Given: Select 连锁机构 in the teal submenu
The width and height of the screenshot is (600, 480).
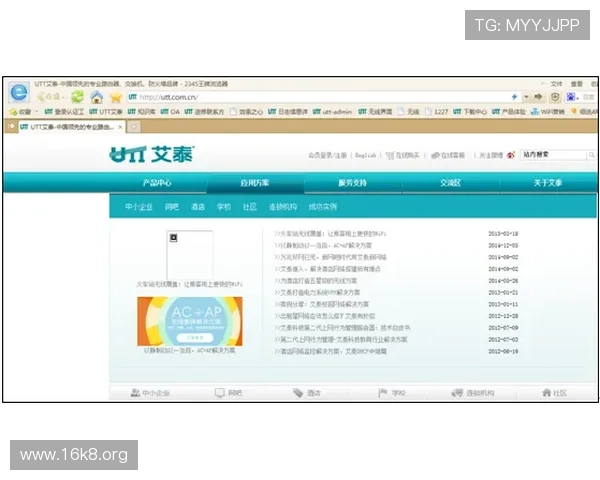Looking at the screenshot, I should 283,207.
